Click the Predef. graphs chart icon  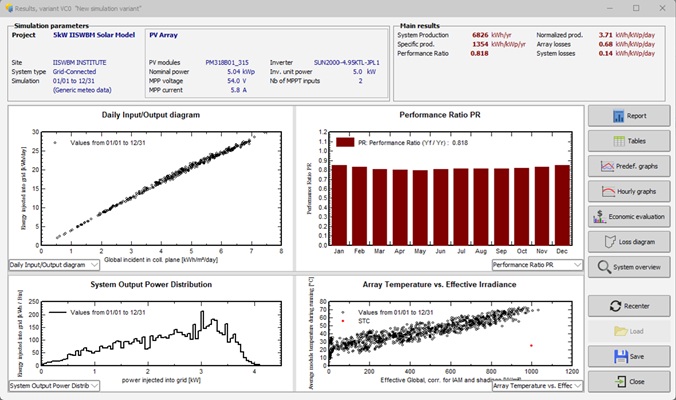tap(607, 166)
